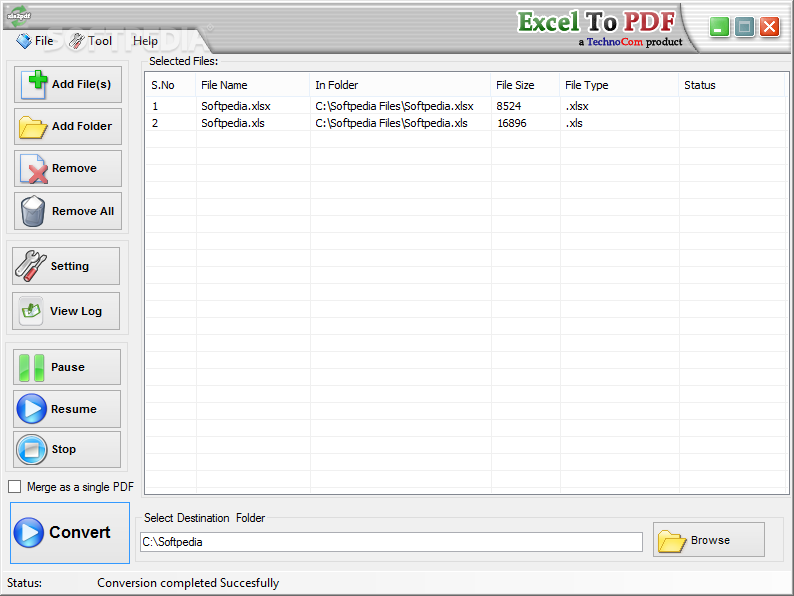The height and width of the screenshot is (596, 794).
Task: Click the Tool menu tools icon
Action: pyautogui.click(x=76, y=41)
